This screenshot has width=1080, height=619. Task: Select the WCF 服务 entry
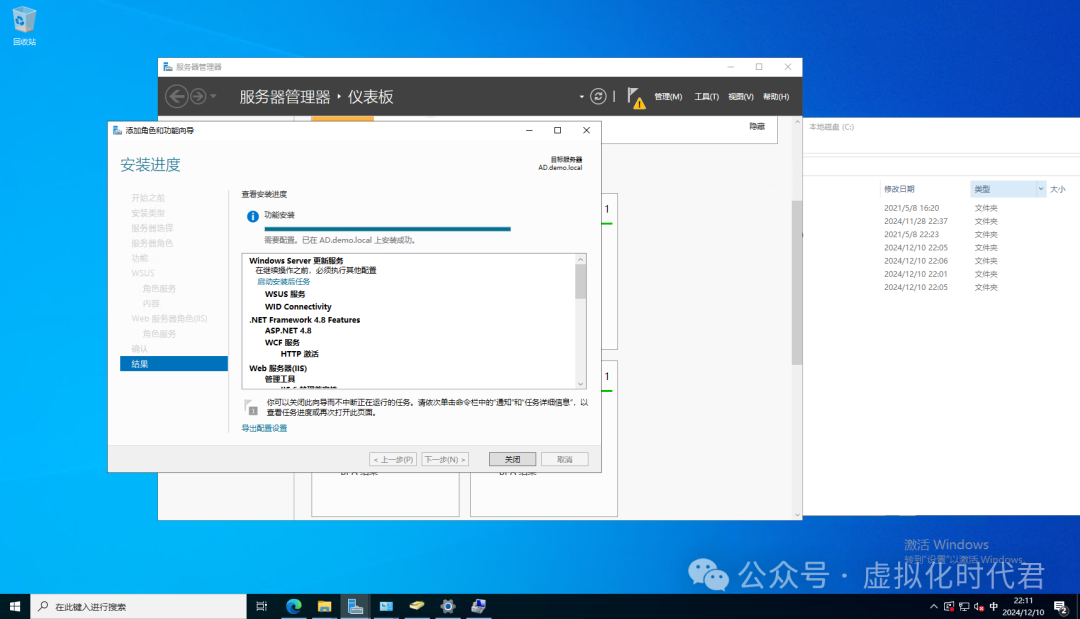point(282,342)
